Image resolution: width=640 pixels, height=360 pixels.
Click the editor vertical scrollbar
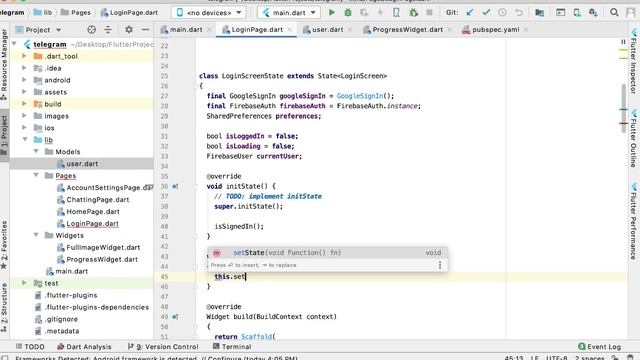623,108
